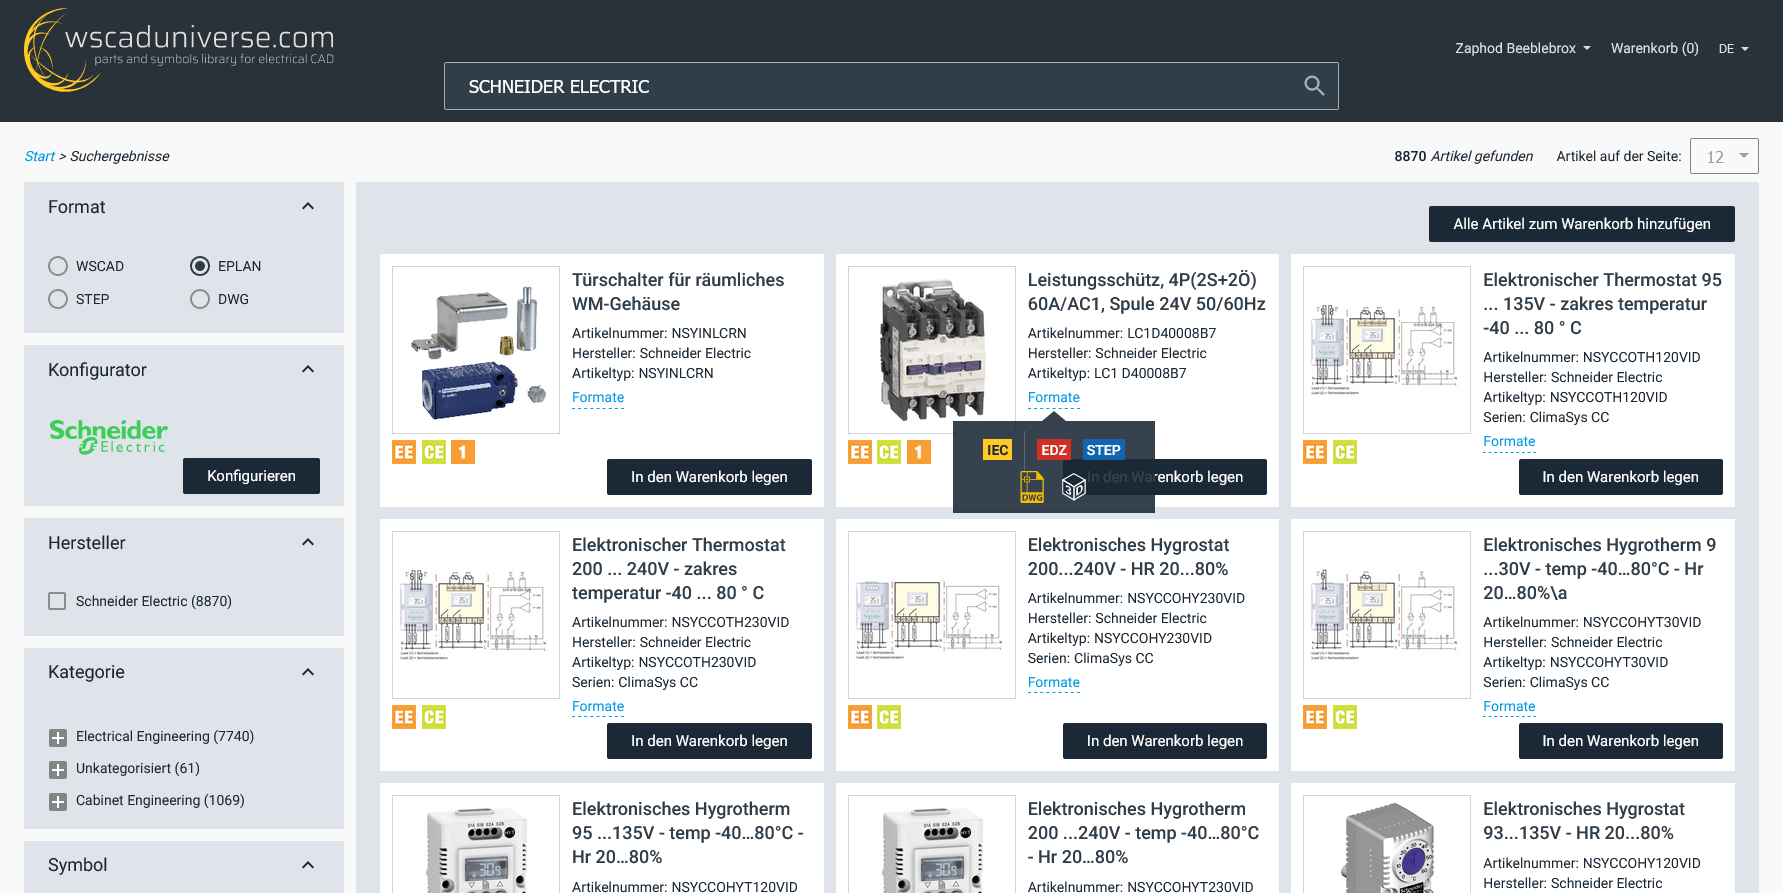1783x893 pixels.
Task: Select the WSCAD format radio button
Action: (x=58, y=266)
